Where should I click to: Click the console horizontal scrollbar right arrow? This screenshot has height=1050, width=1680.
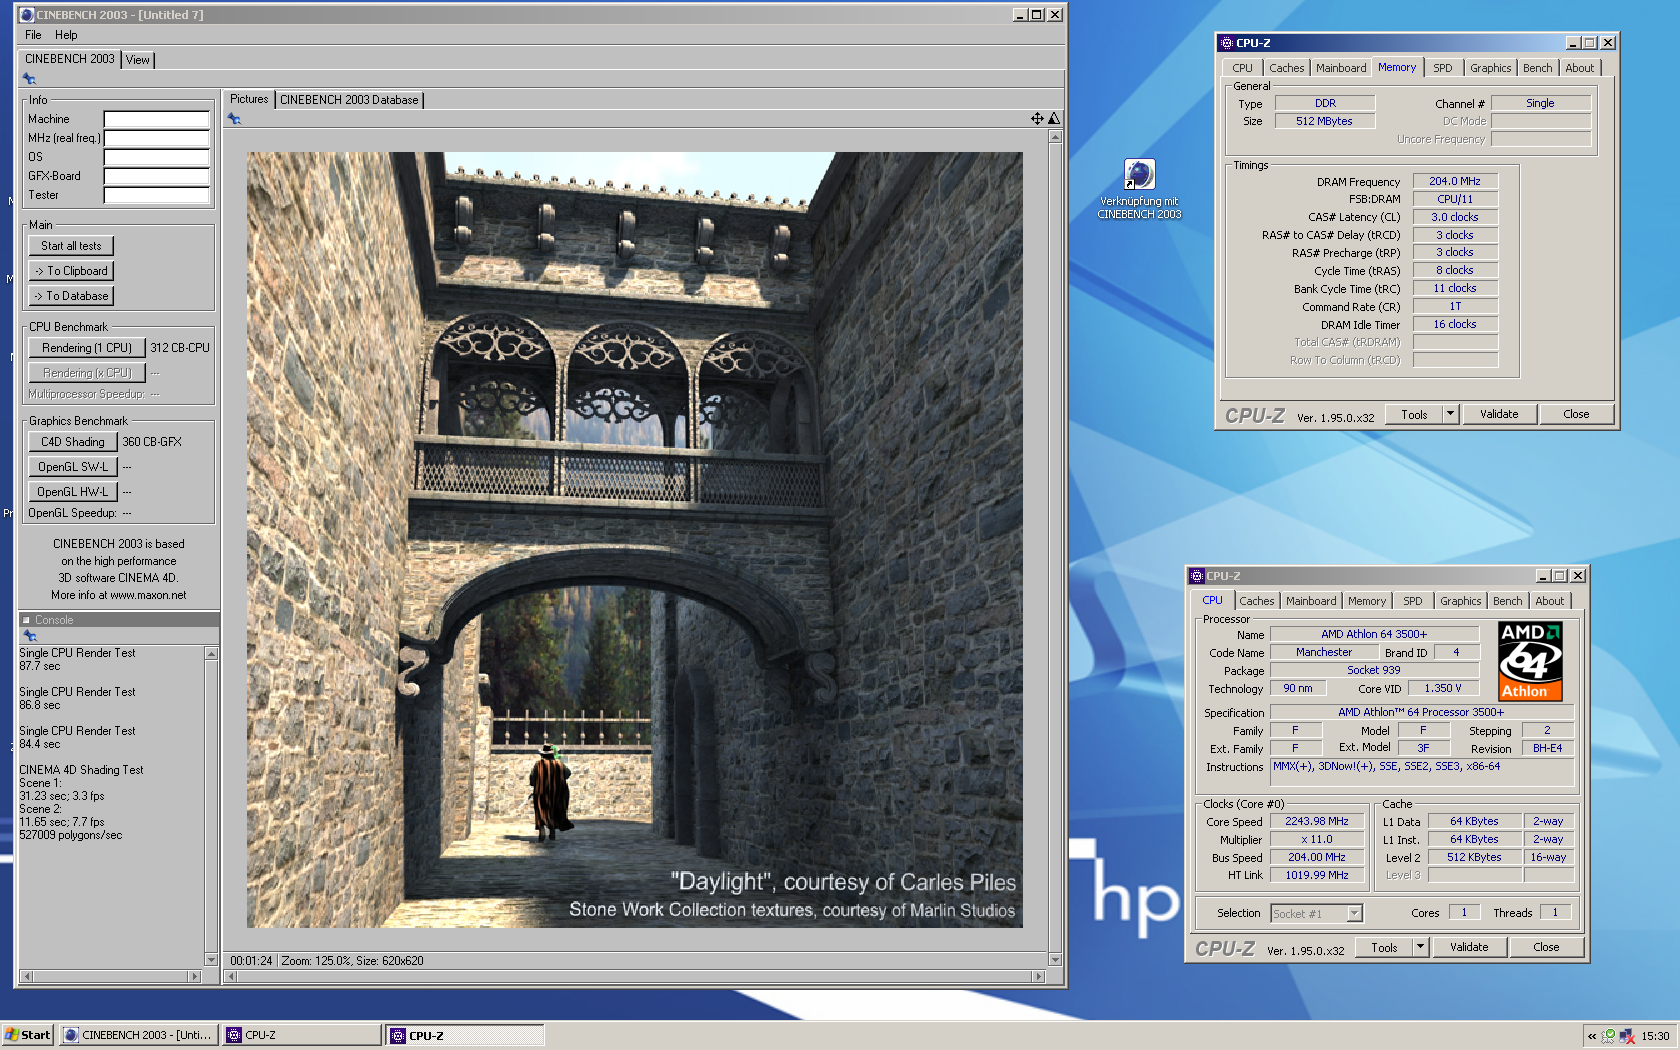pyautogui.click(x=194, y=976)
